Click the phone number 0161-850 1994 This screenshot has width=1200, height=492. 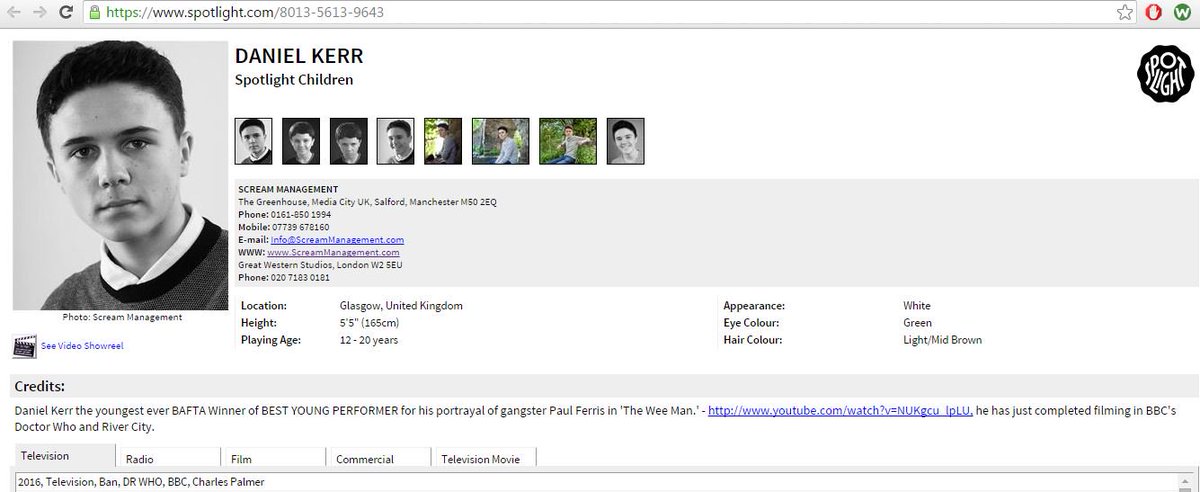tap(300, 215)
